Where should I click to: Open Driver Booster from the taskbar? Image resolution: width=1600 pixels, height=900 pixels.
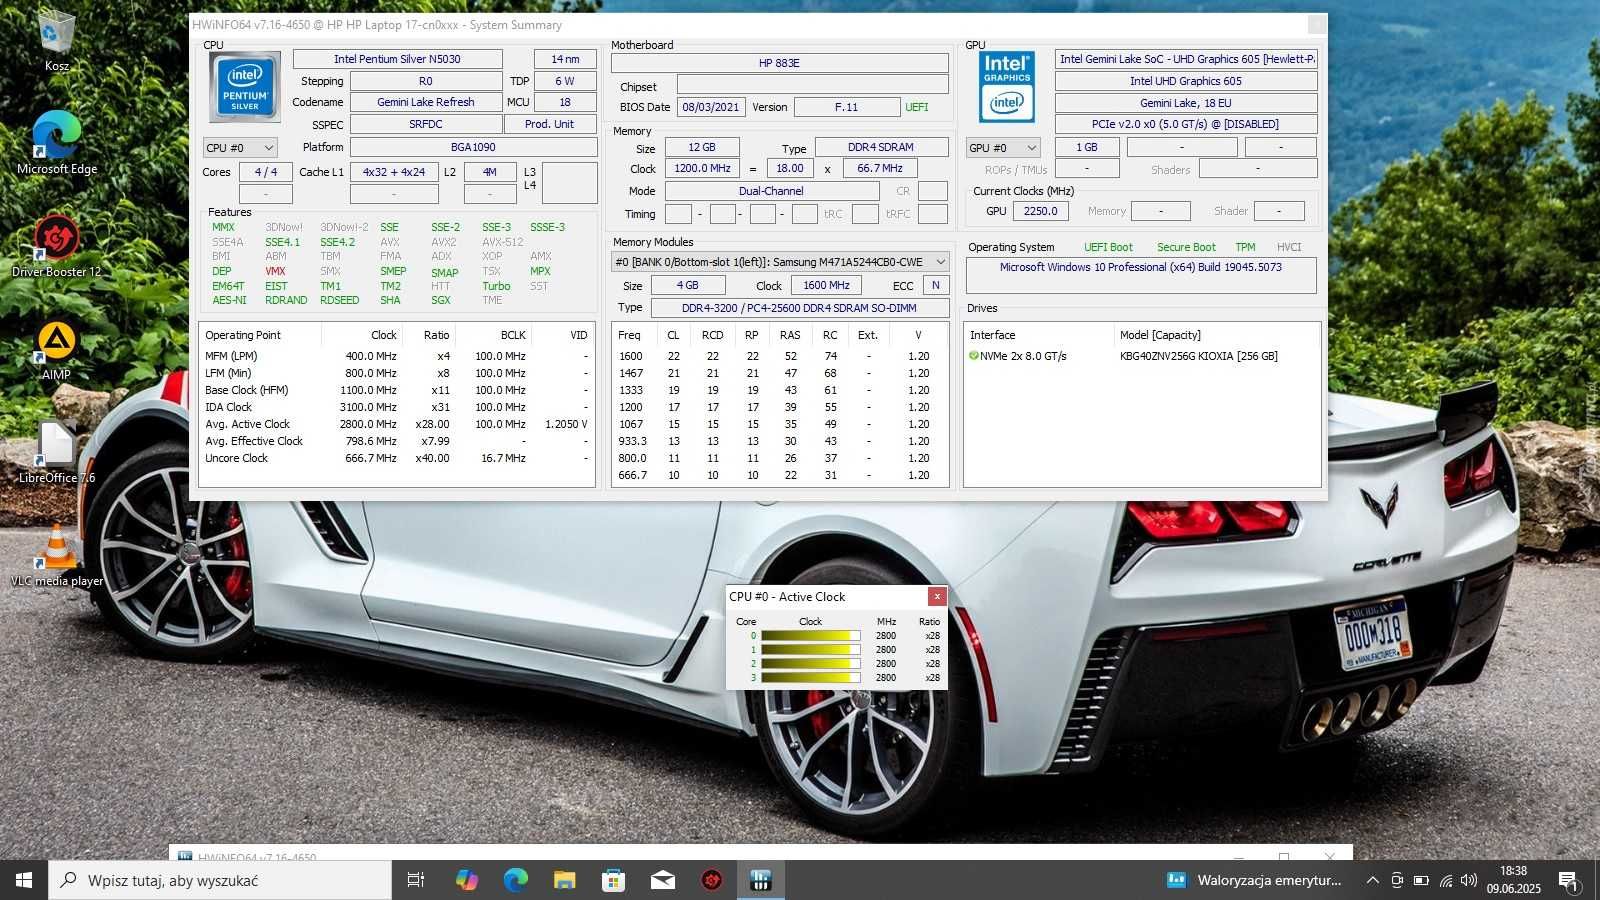711,880
